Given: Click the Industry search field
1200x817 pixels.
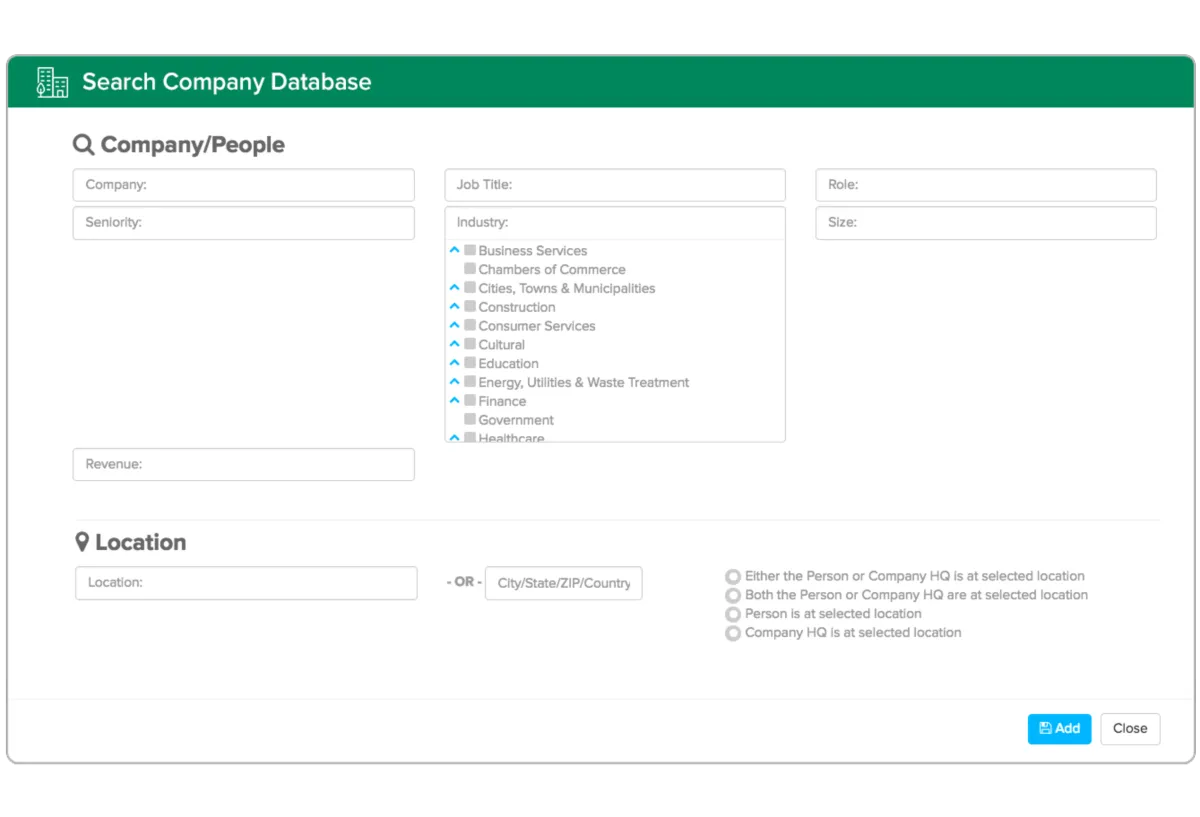Looking at the screenshot, I should coord(615,223).
